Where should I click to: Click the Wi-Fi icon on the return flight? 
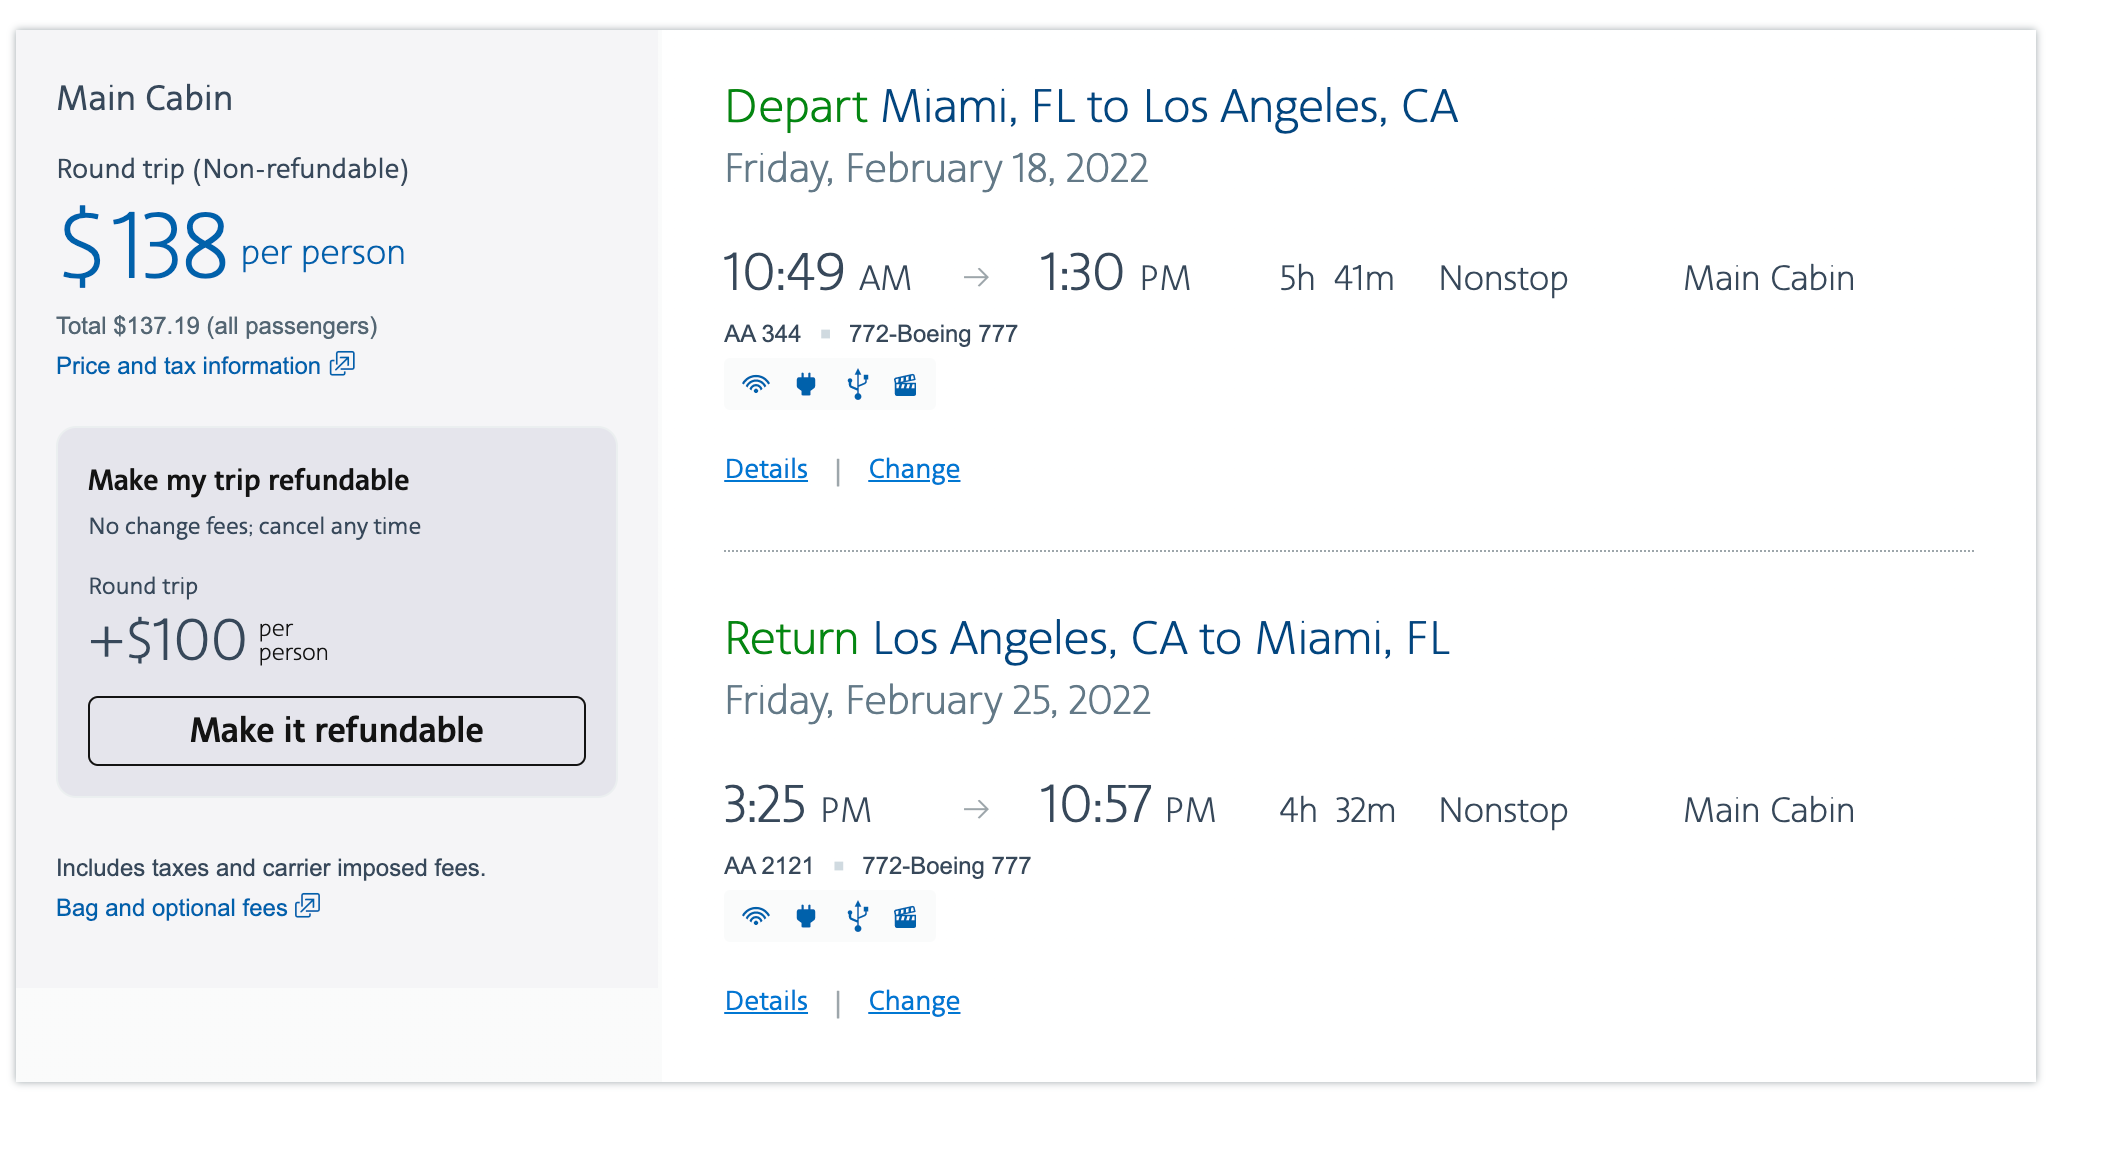click(x=756, y=915)
